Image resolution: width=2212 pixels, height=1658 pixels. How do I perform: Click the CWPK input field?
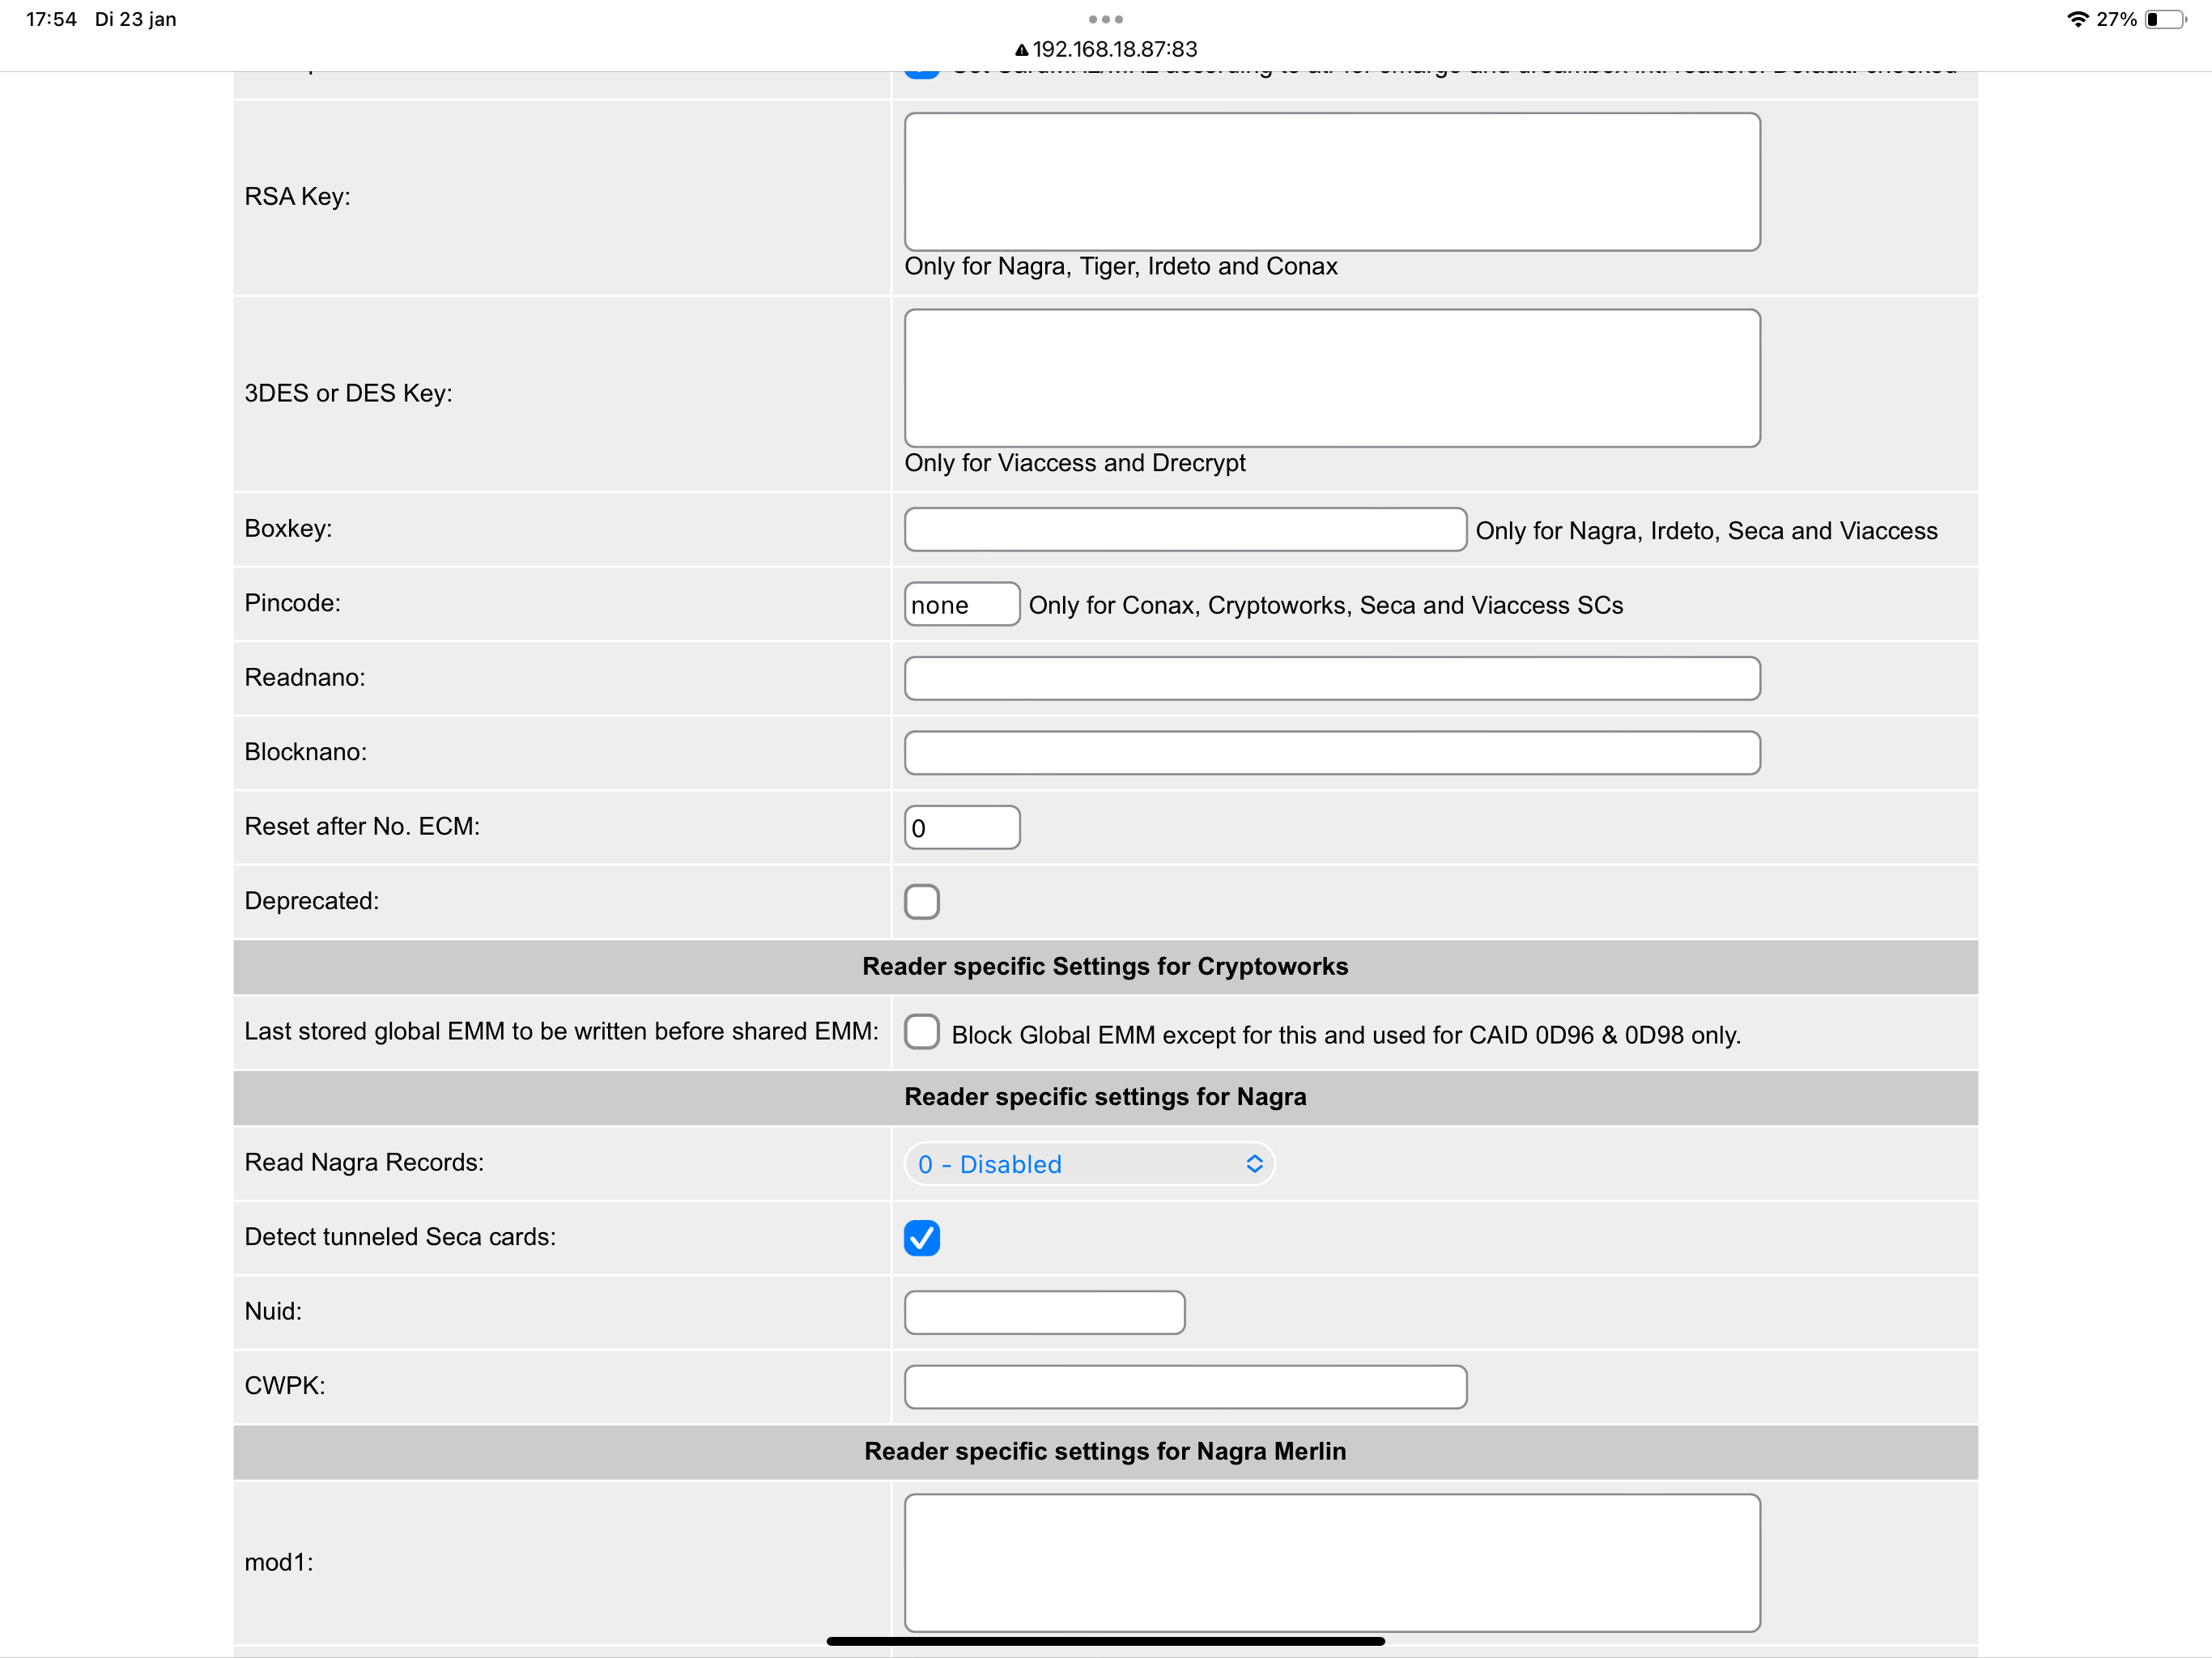pos(1184,1386)
